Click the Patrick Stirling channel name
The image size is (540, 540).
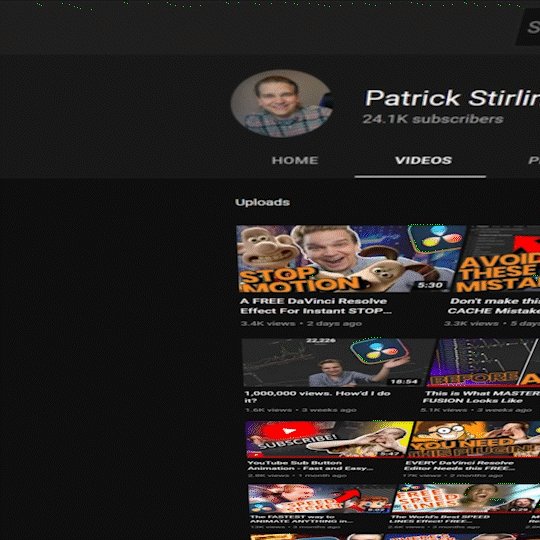click(452, 98)
